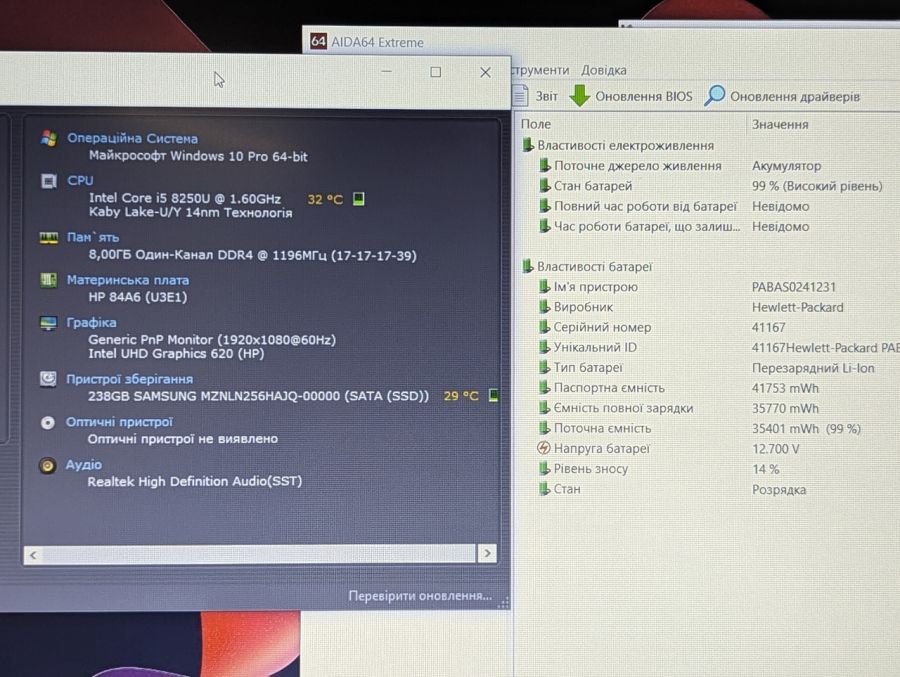Image resolution: width=900 pixels, height=677 pixels.
Task: Click the magnifier icon for driver updates
Action: (715, 95)
